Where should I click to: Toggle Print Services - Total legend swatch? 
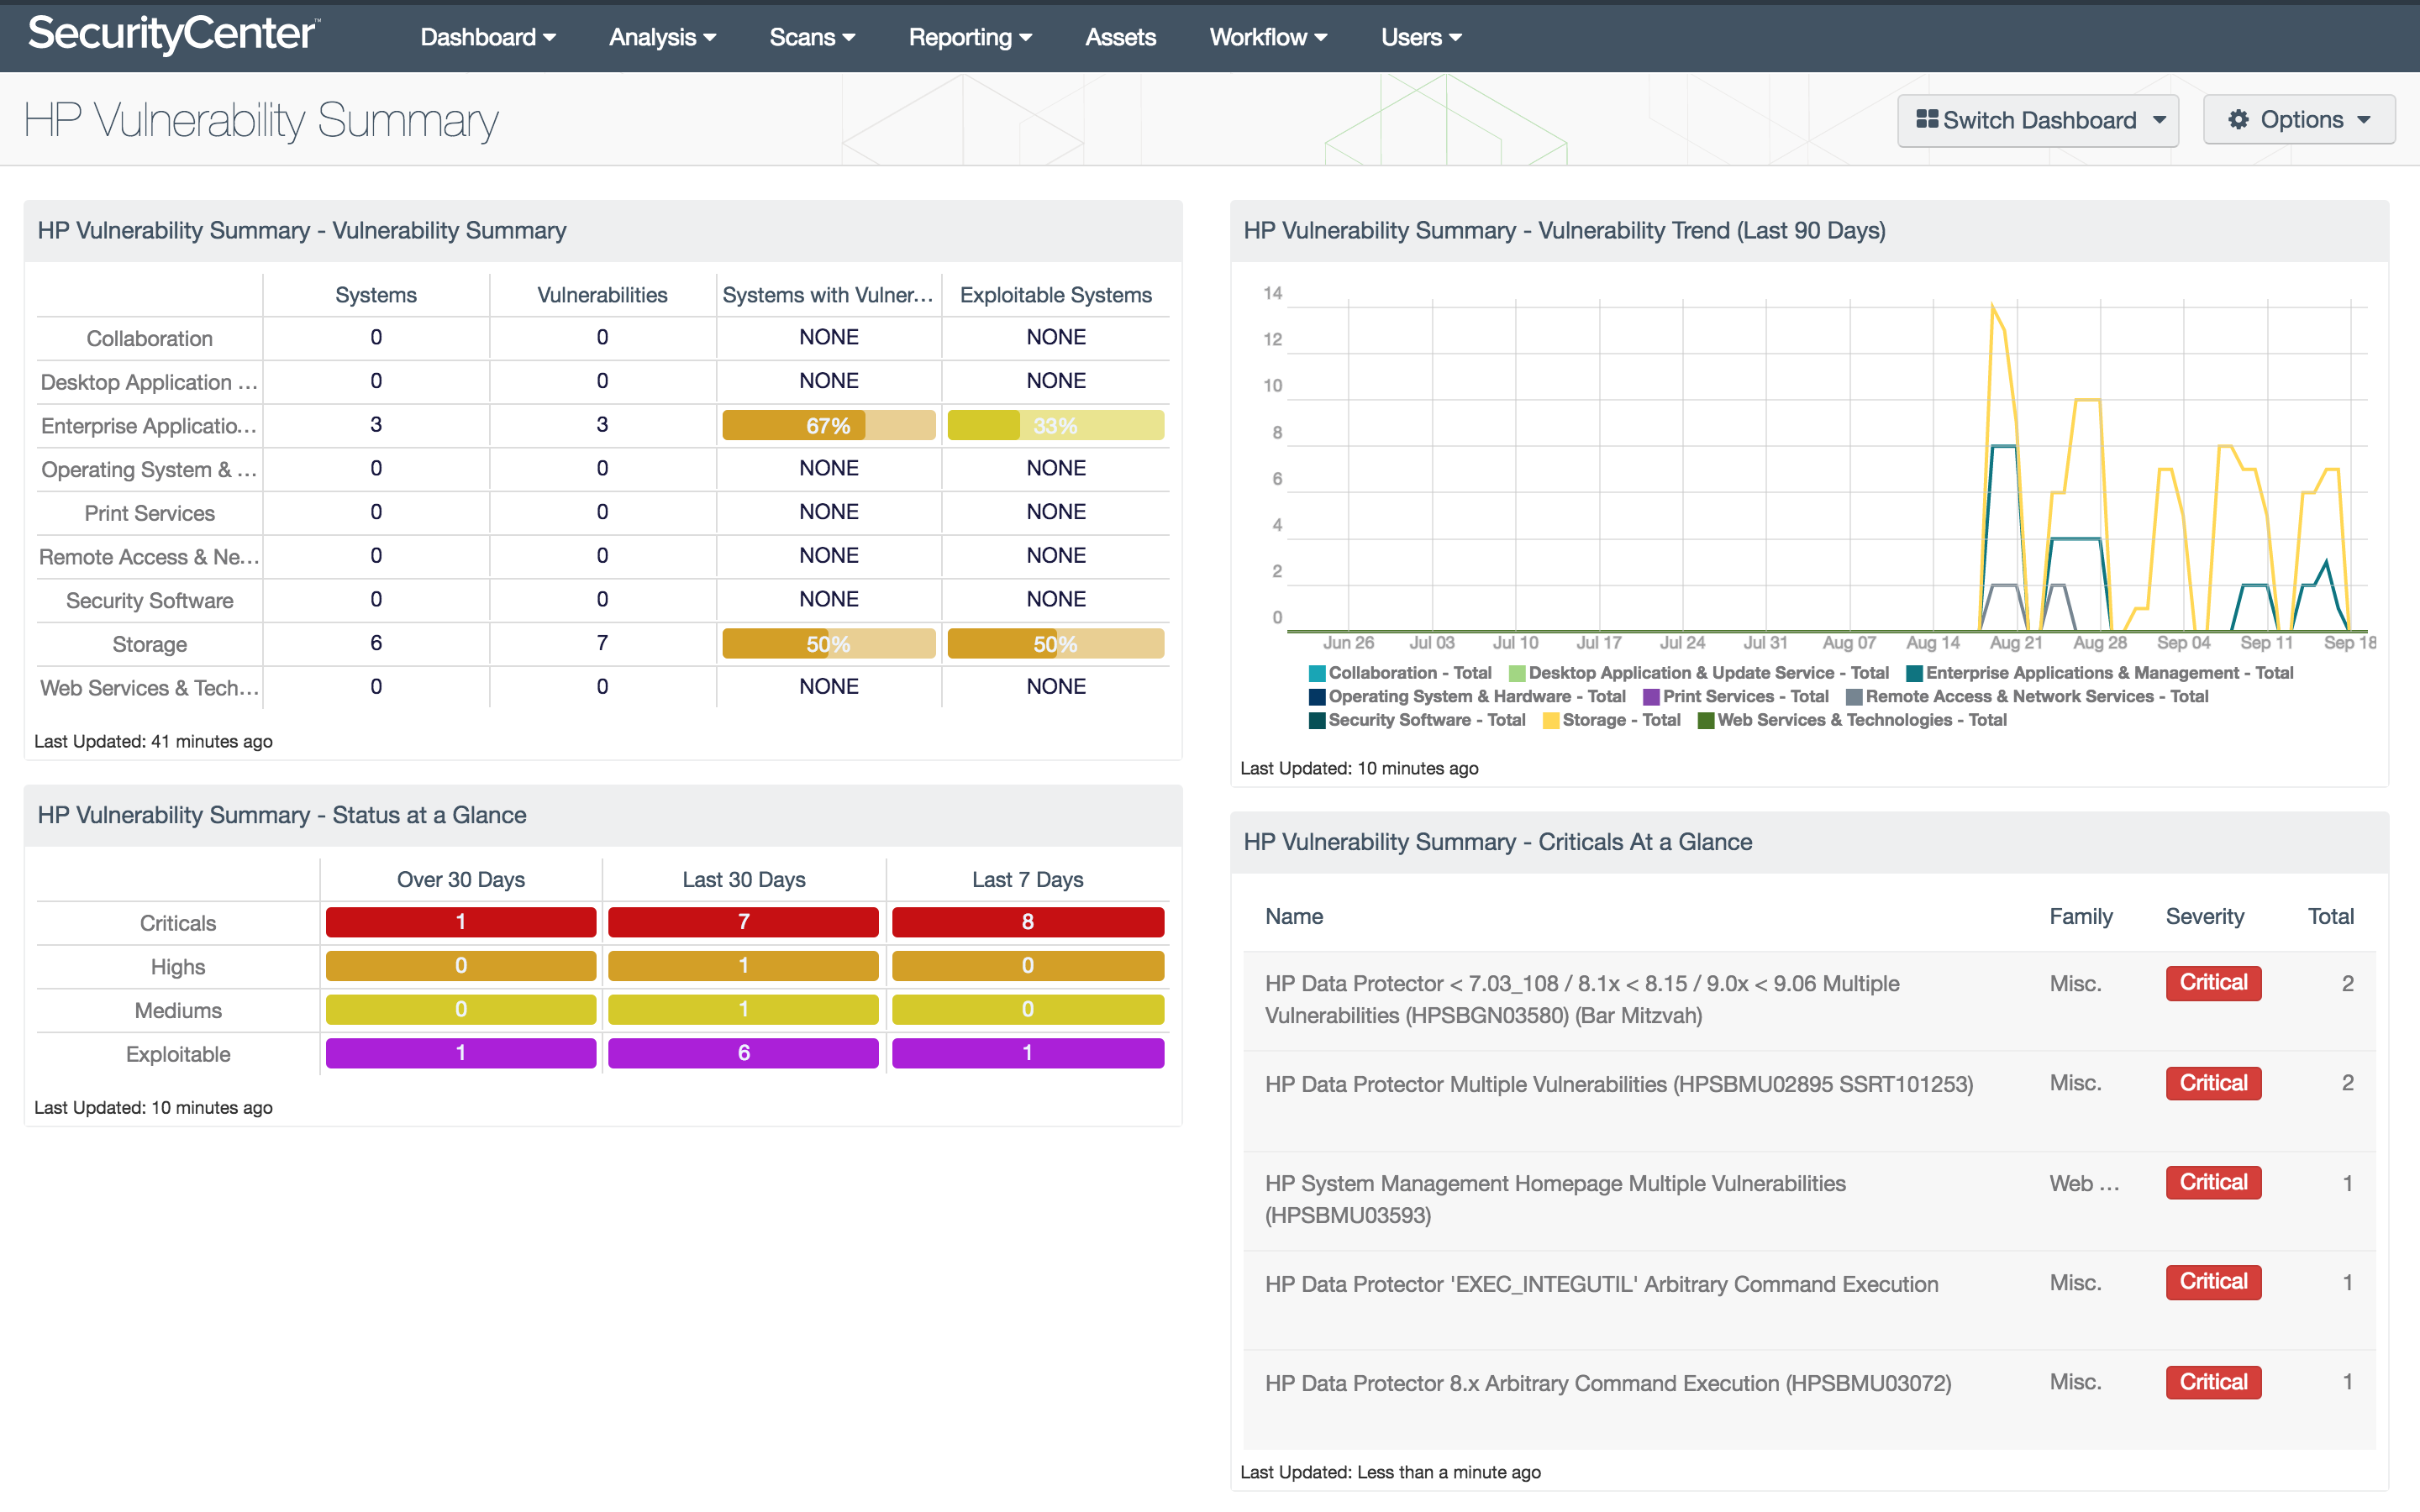(1651, 697)
